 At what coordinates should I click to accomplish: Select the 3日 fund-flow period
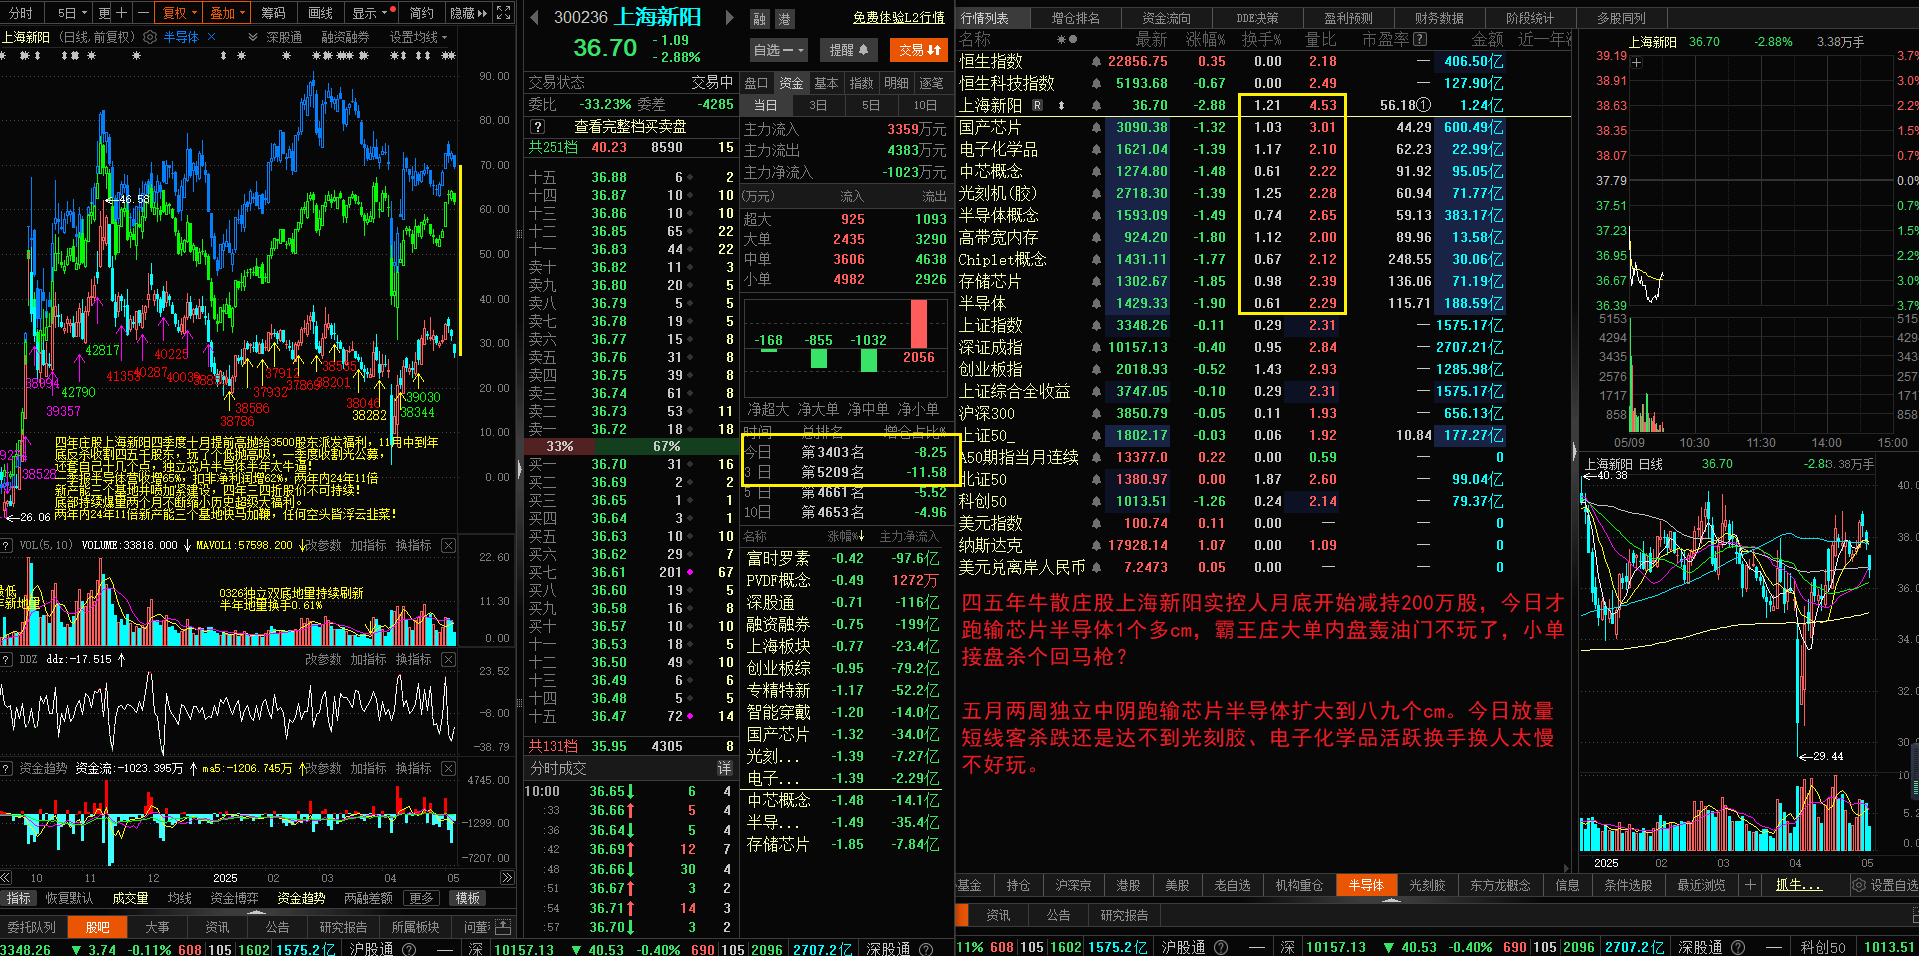818,105
